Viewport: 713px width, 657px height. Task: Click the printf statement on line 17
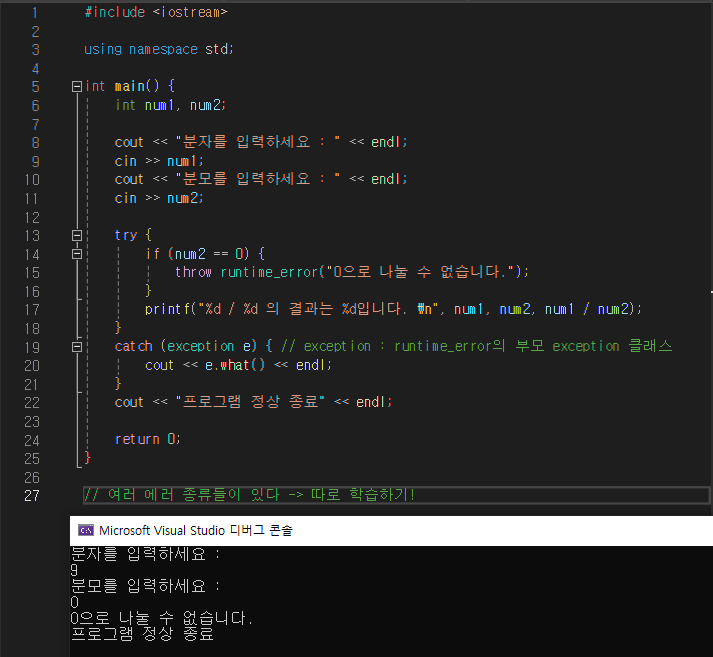[393, 309]
